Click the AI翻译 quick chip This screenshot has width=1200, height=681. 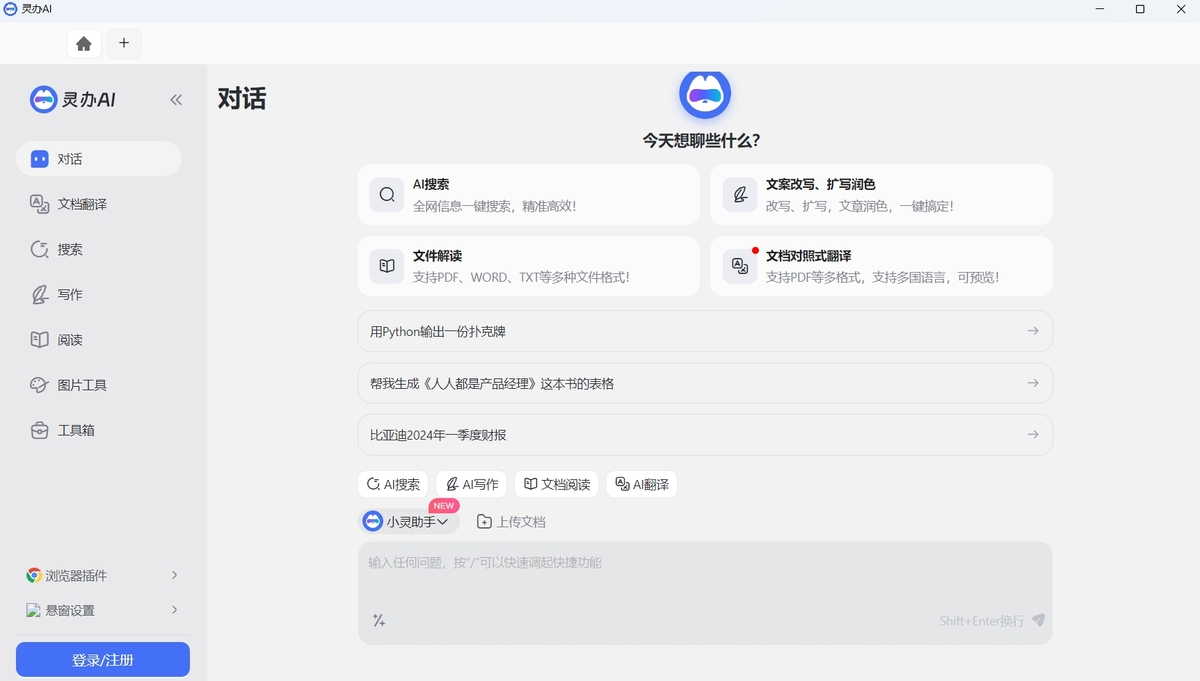642,484
